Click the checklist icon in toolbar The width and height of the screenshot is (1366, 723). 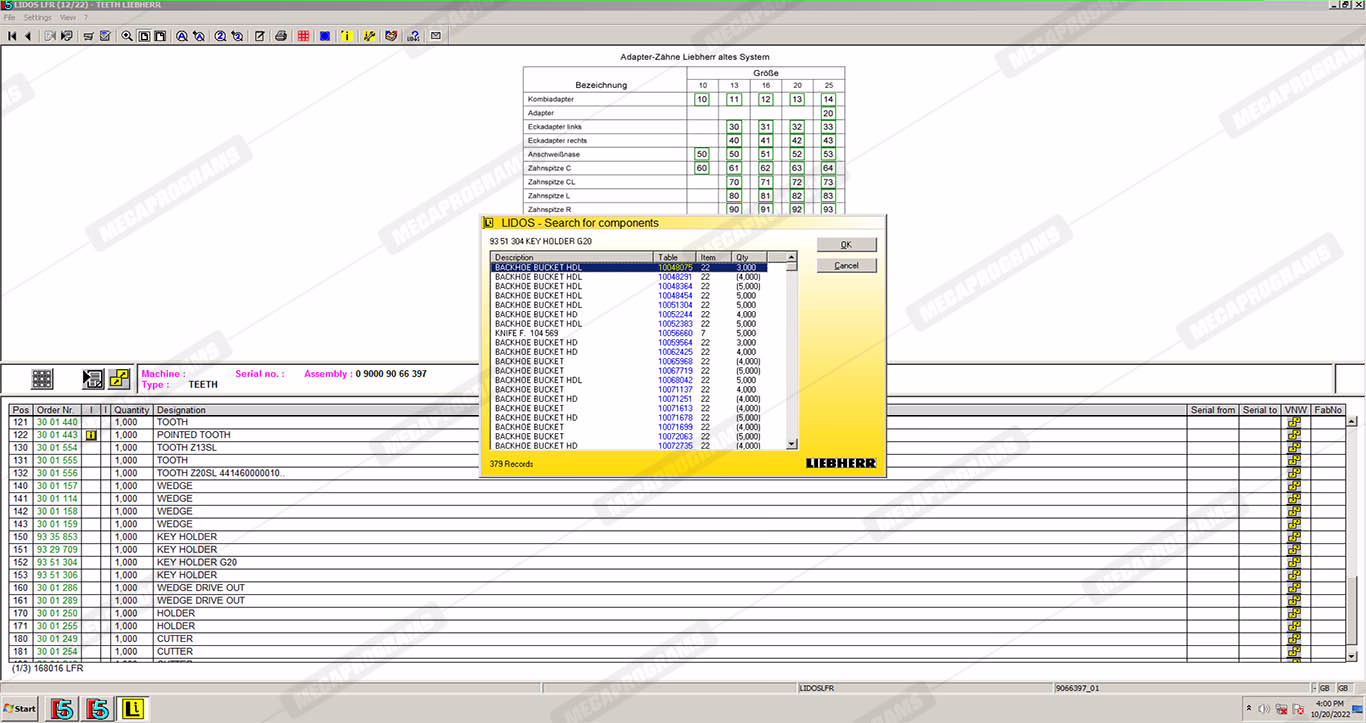tap(105, 36)
